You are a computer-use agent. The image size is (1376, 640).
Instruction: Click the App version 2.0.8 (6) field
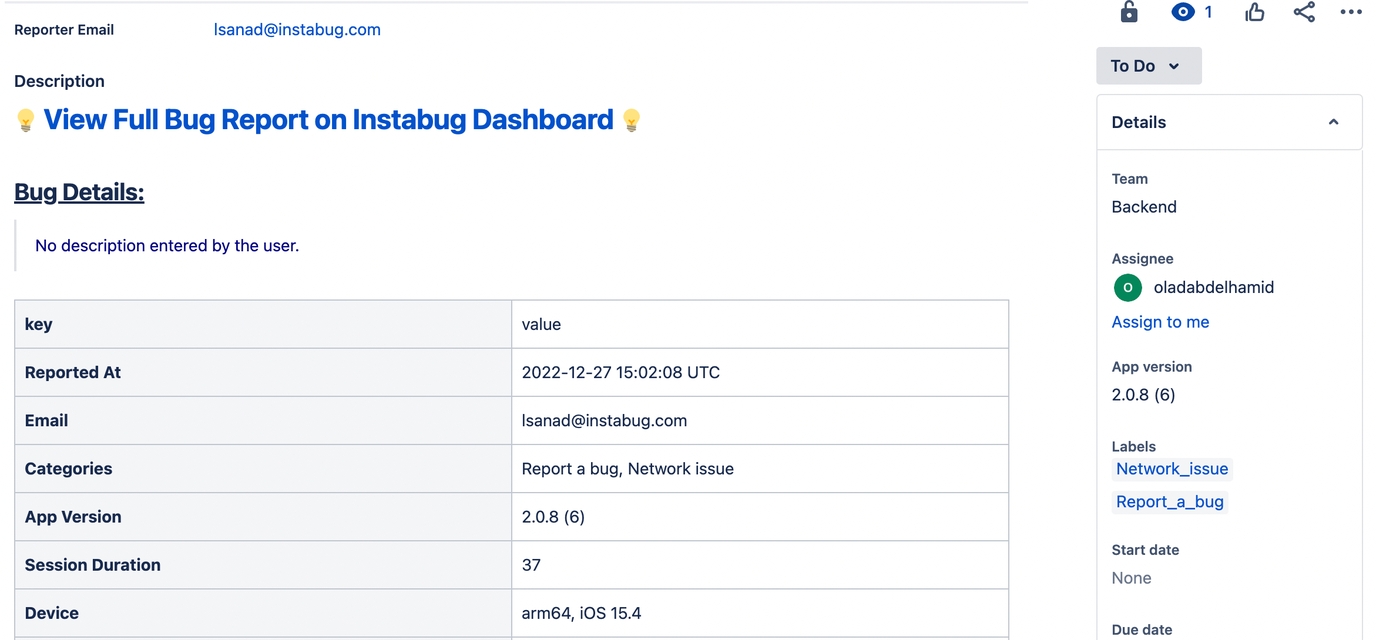1143,395
